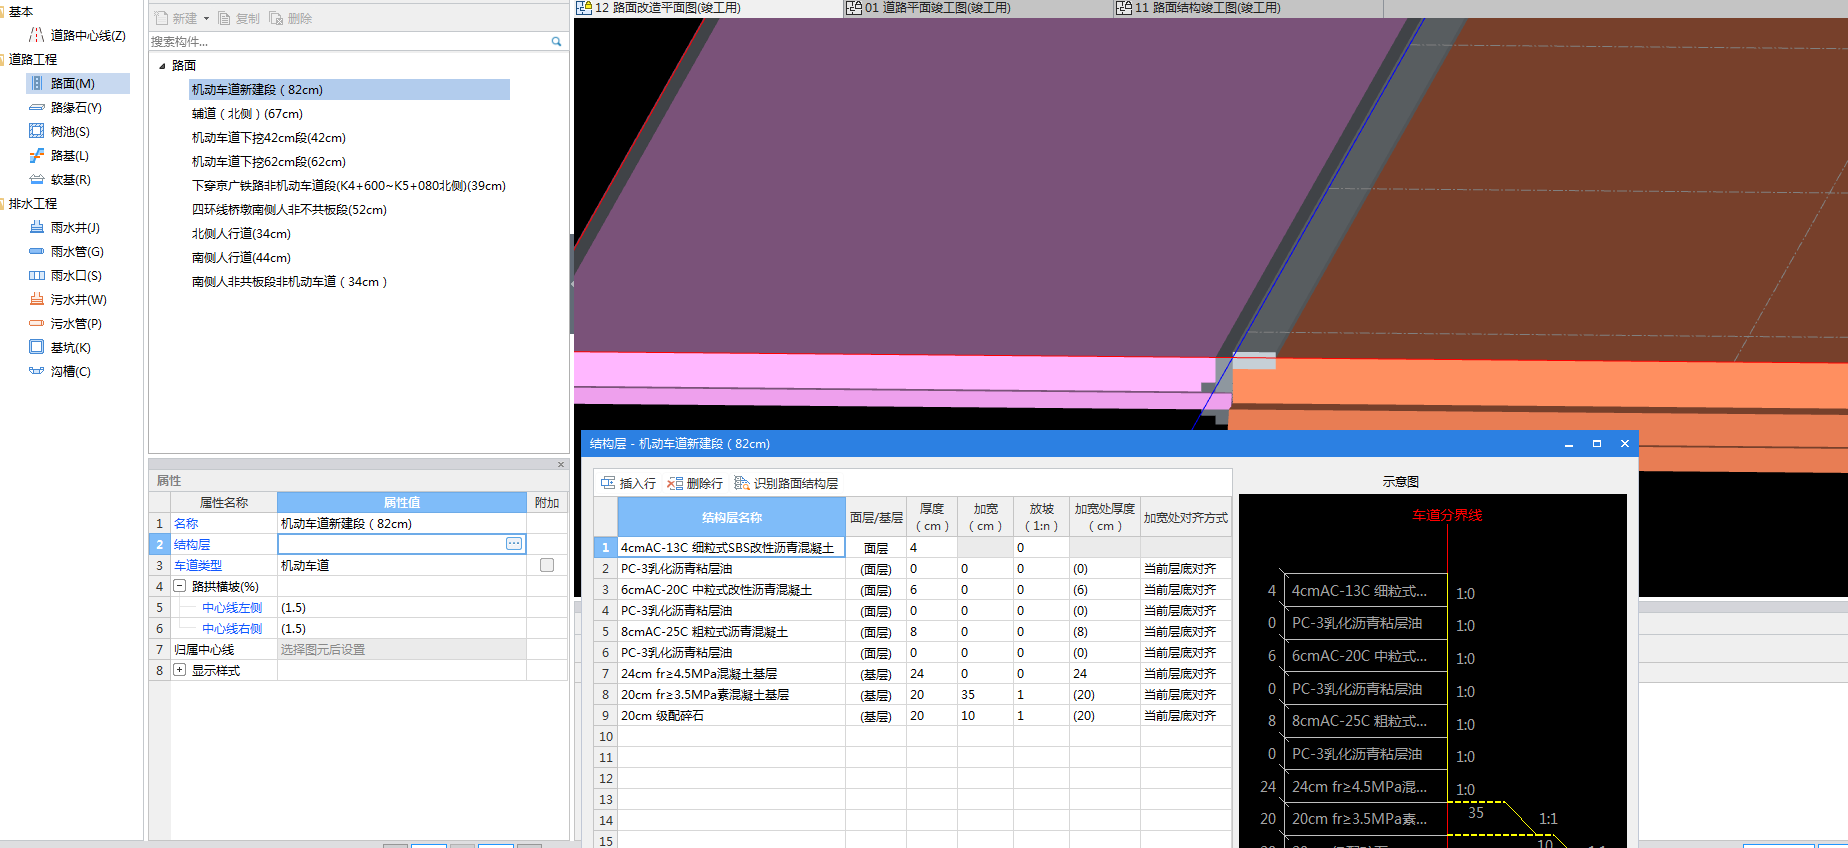Image resolution: width=1848 pixels, height=848 pixels.
Task: Collapse 路面 tree node
Action: (x=162, y=66)
